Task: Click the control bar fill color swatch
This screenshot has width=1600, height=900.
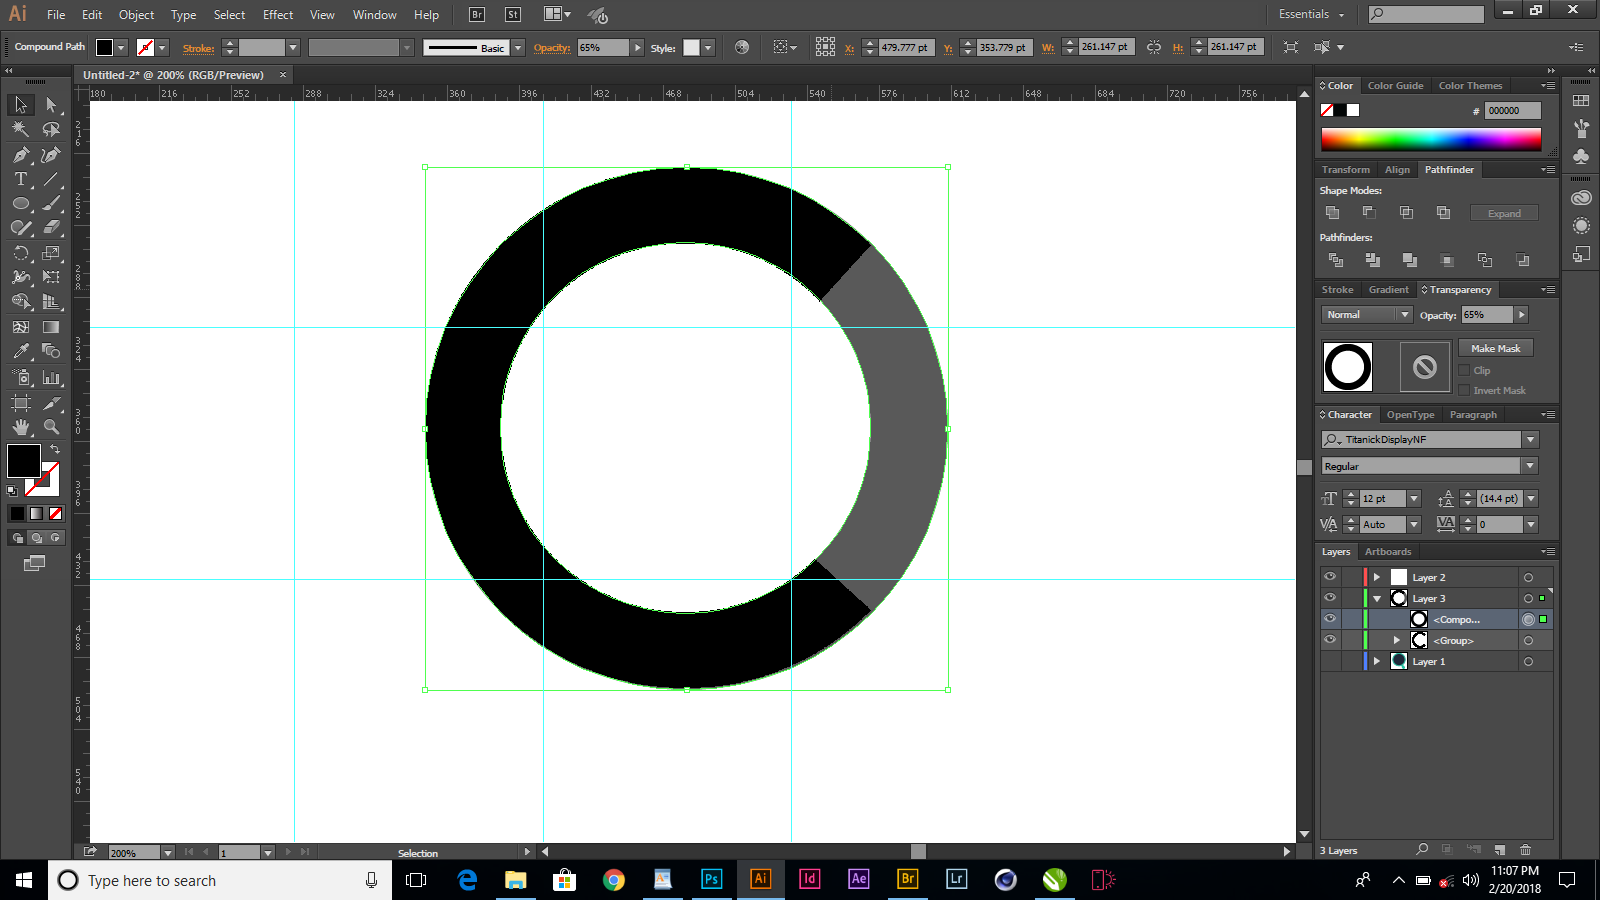Action: click(x=104, y=48)
